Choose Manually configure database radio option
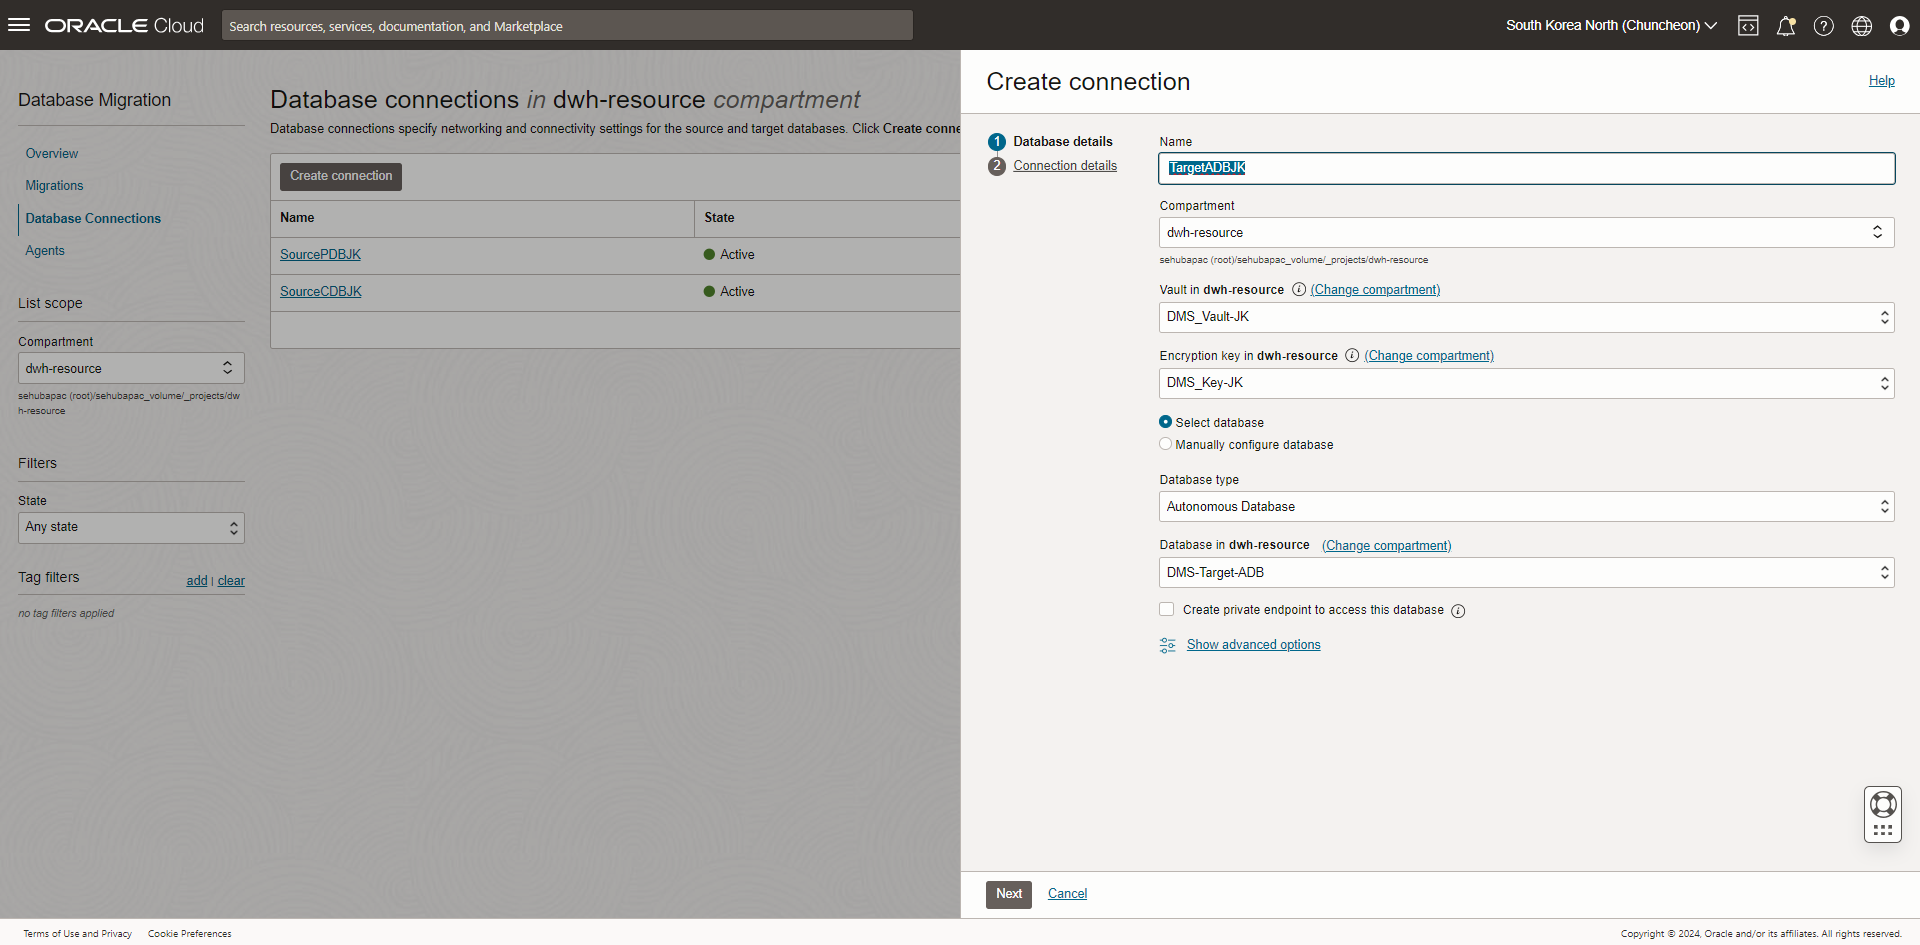The image size is (1920, 945). 1166,444
